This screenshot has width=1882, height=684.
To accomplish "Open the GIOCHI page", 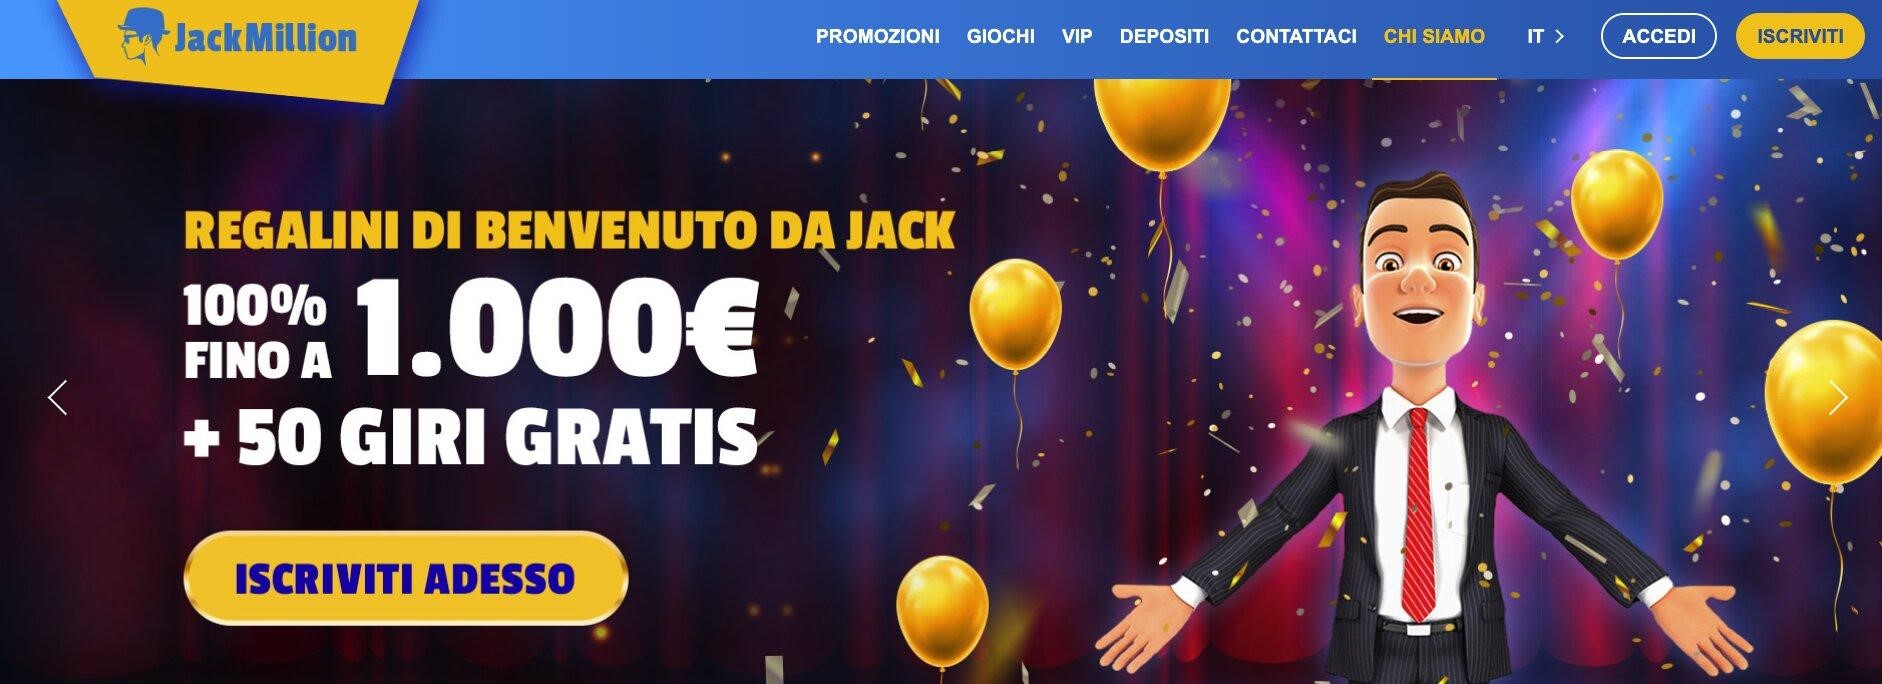I will coord(1000,36).
